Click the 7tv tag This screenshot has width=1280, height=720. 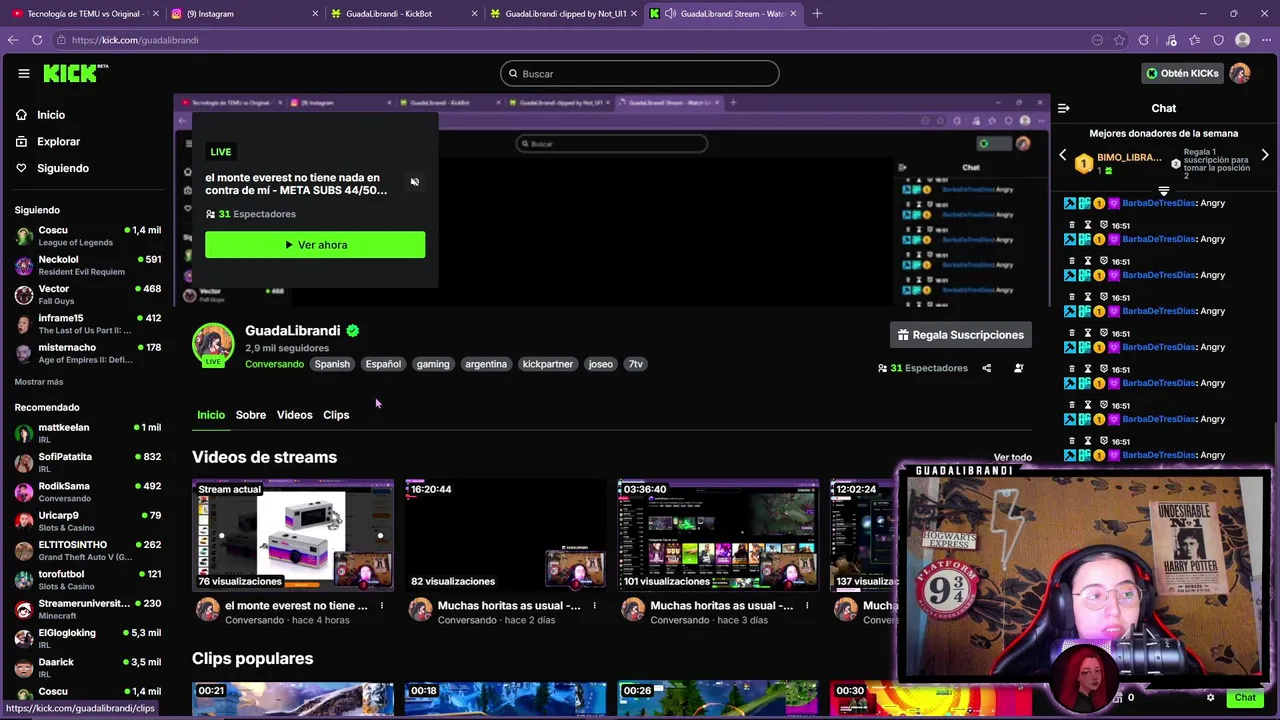[635, 364]
